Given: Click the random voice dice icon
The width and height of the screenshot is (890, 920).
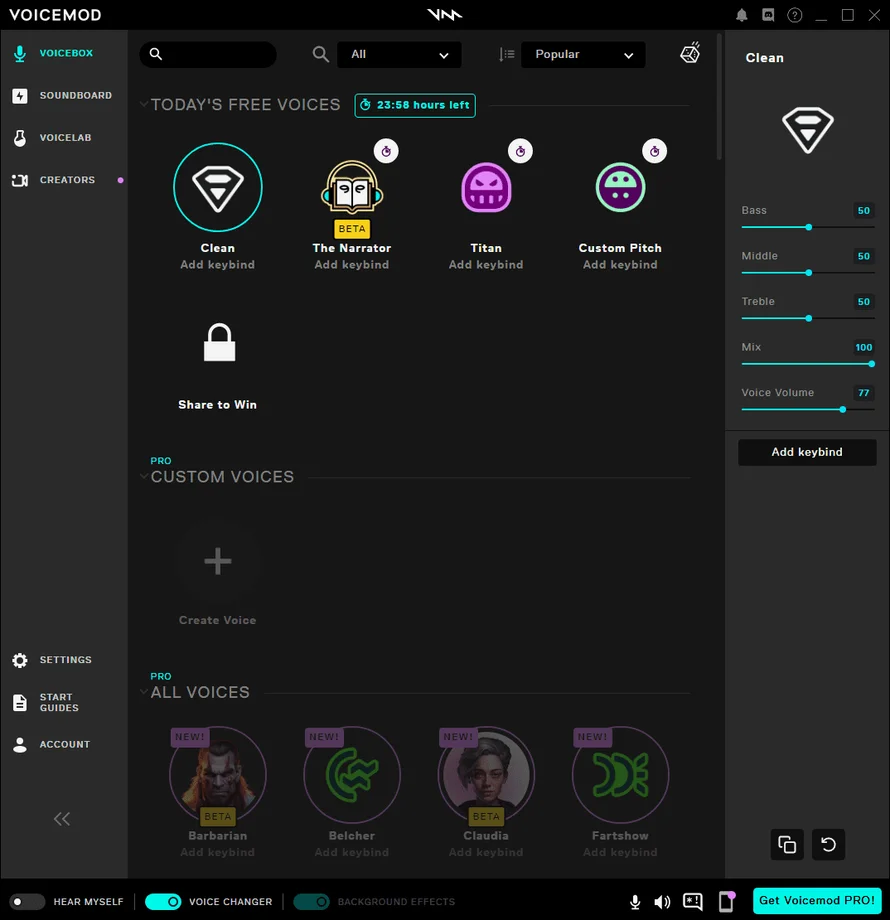Looking at the screenshot, I should (690, 53).
